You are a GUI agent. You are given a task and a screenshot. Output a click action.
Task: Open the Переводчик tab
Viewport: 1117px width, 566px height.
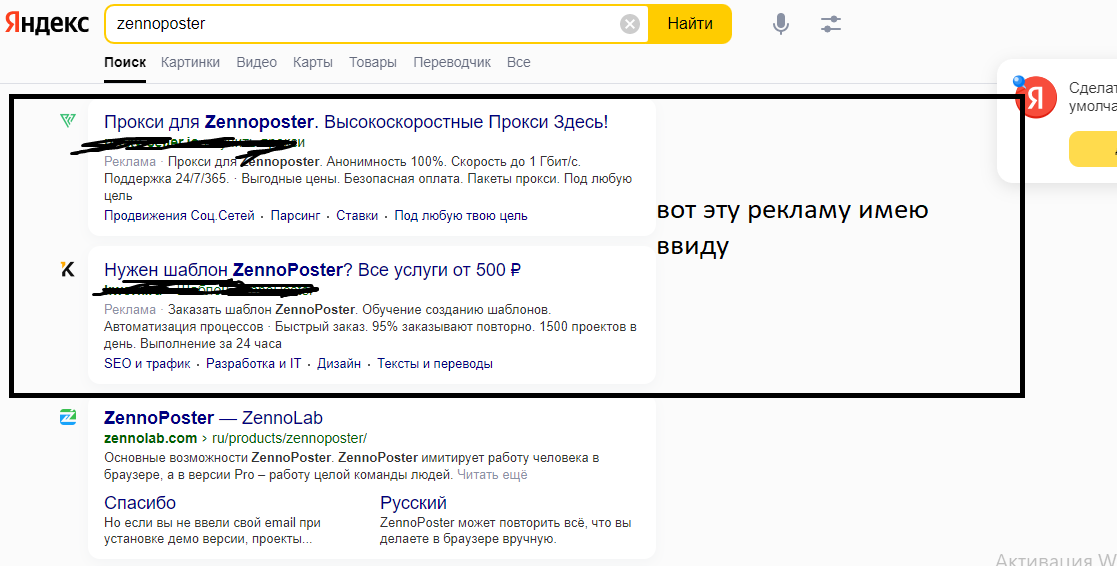[x=452, y=62]
